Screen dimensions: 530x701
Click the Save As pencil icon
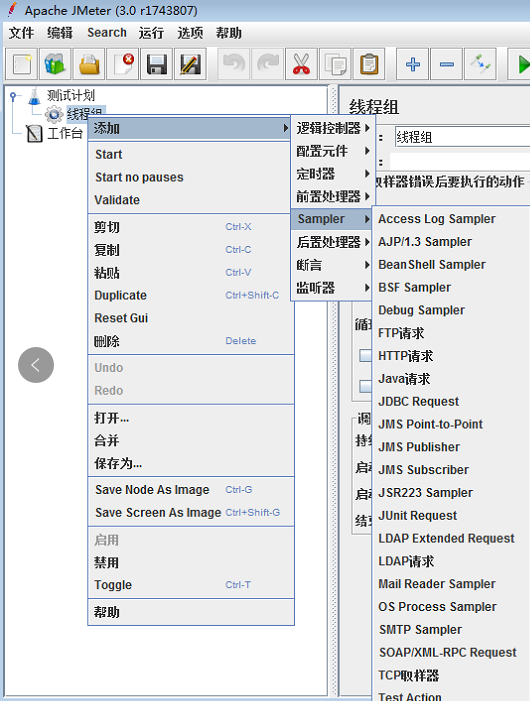190,64
